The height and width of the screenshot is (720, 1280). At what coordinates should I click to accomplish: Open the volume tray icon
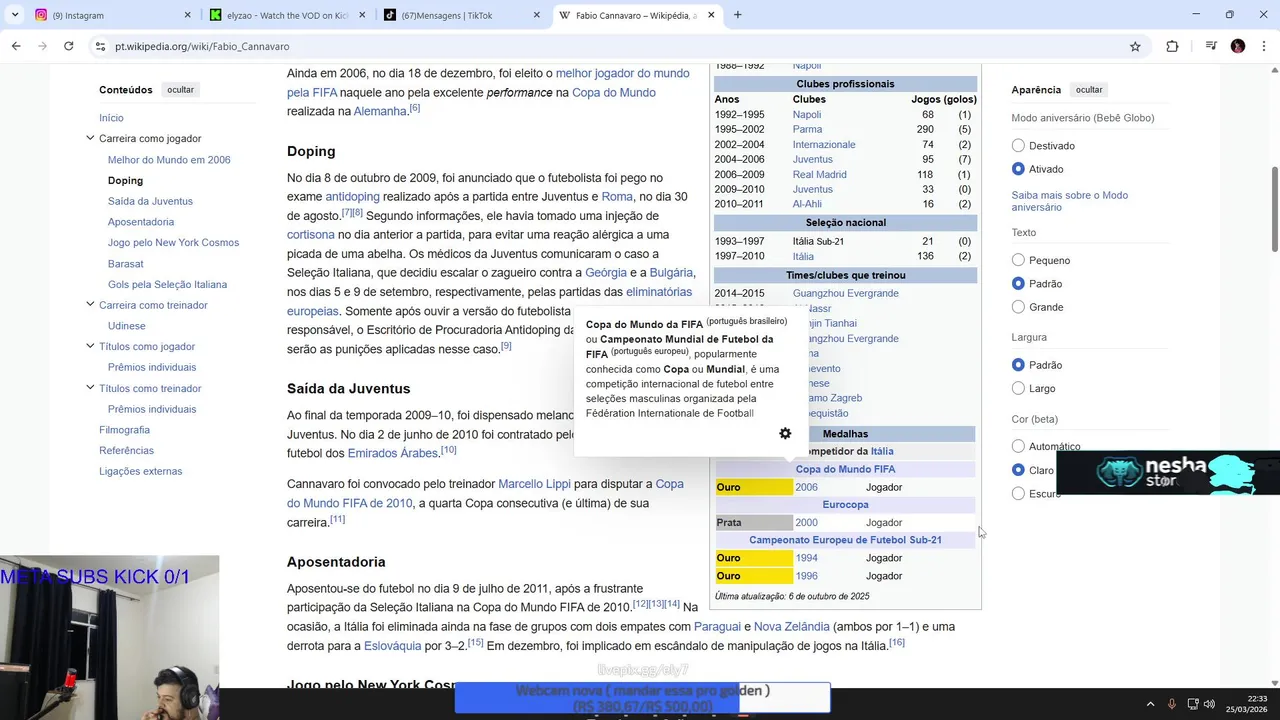1209,704
